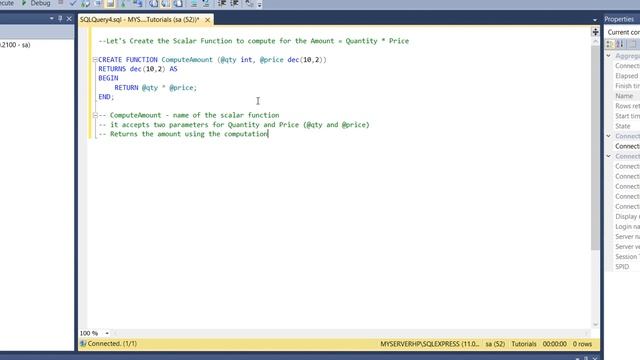
Task: Open the active documents list dropdown
Action: (x=595, y=20)
